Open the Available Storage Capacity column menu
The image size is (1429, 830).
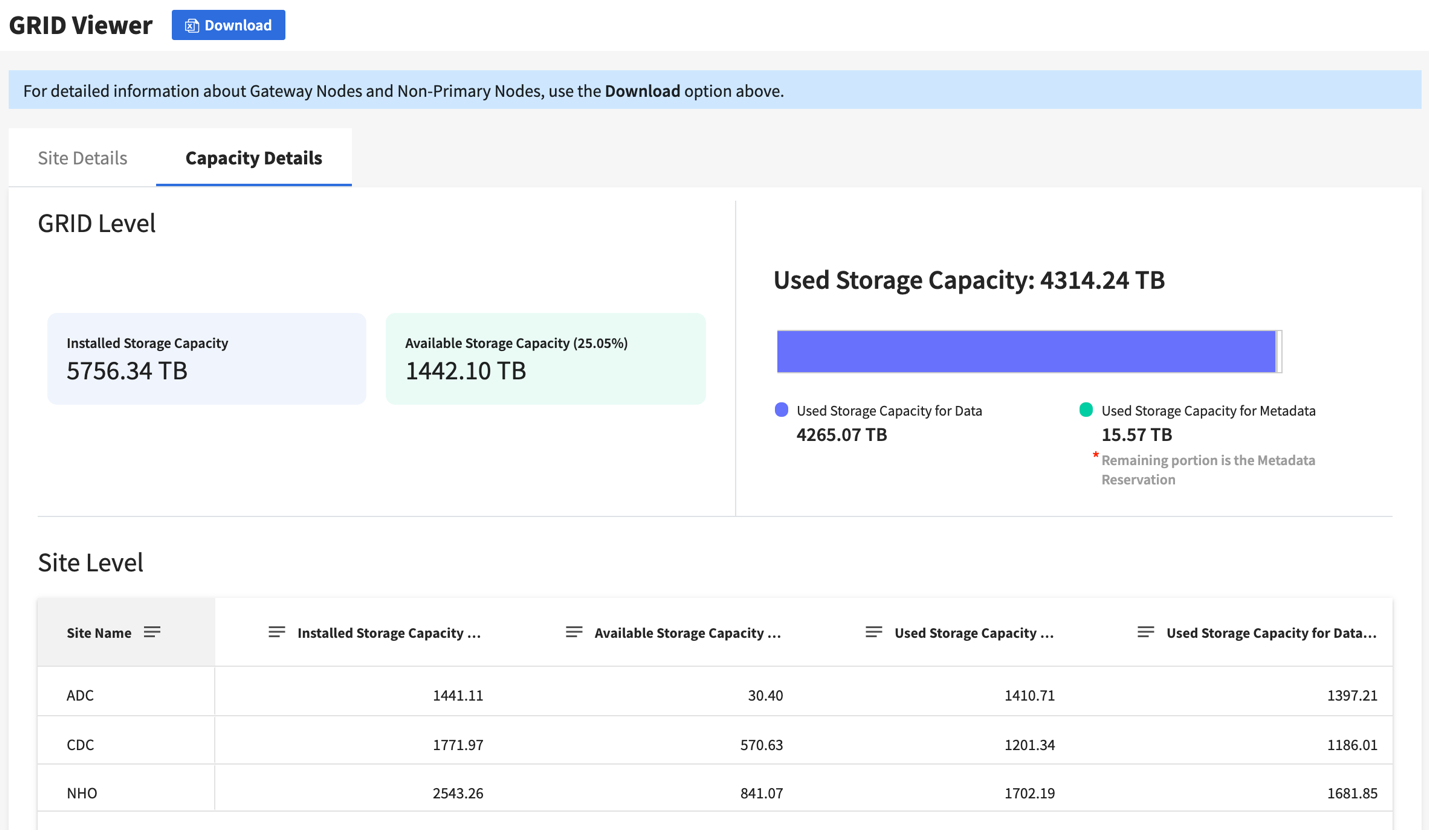[575, 631]
